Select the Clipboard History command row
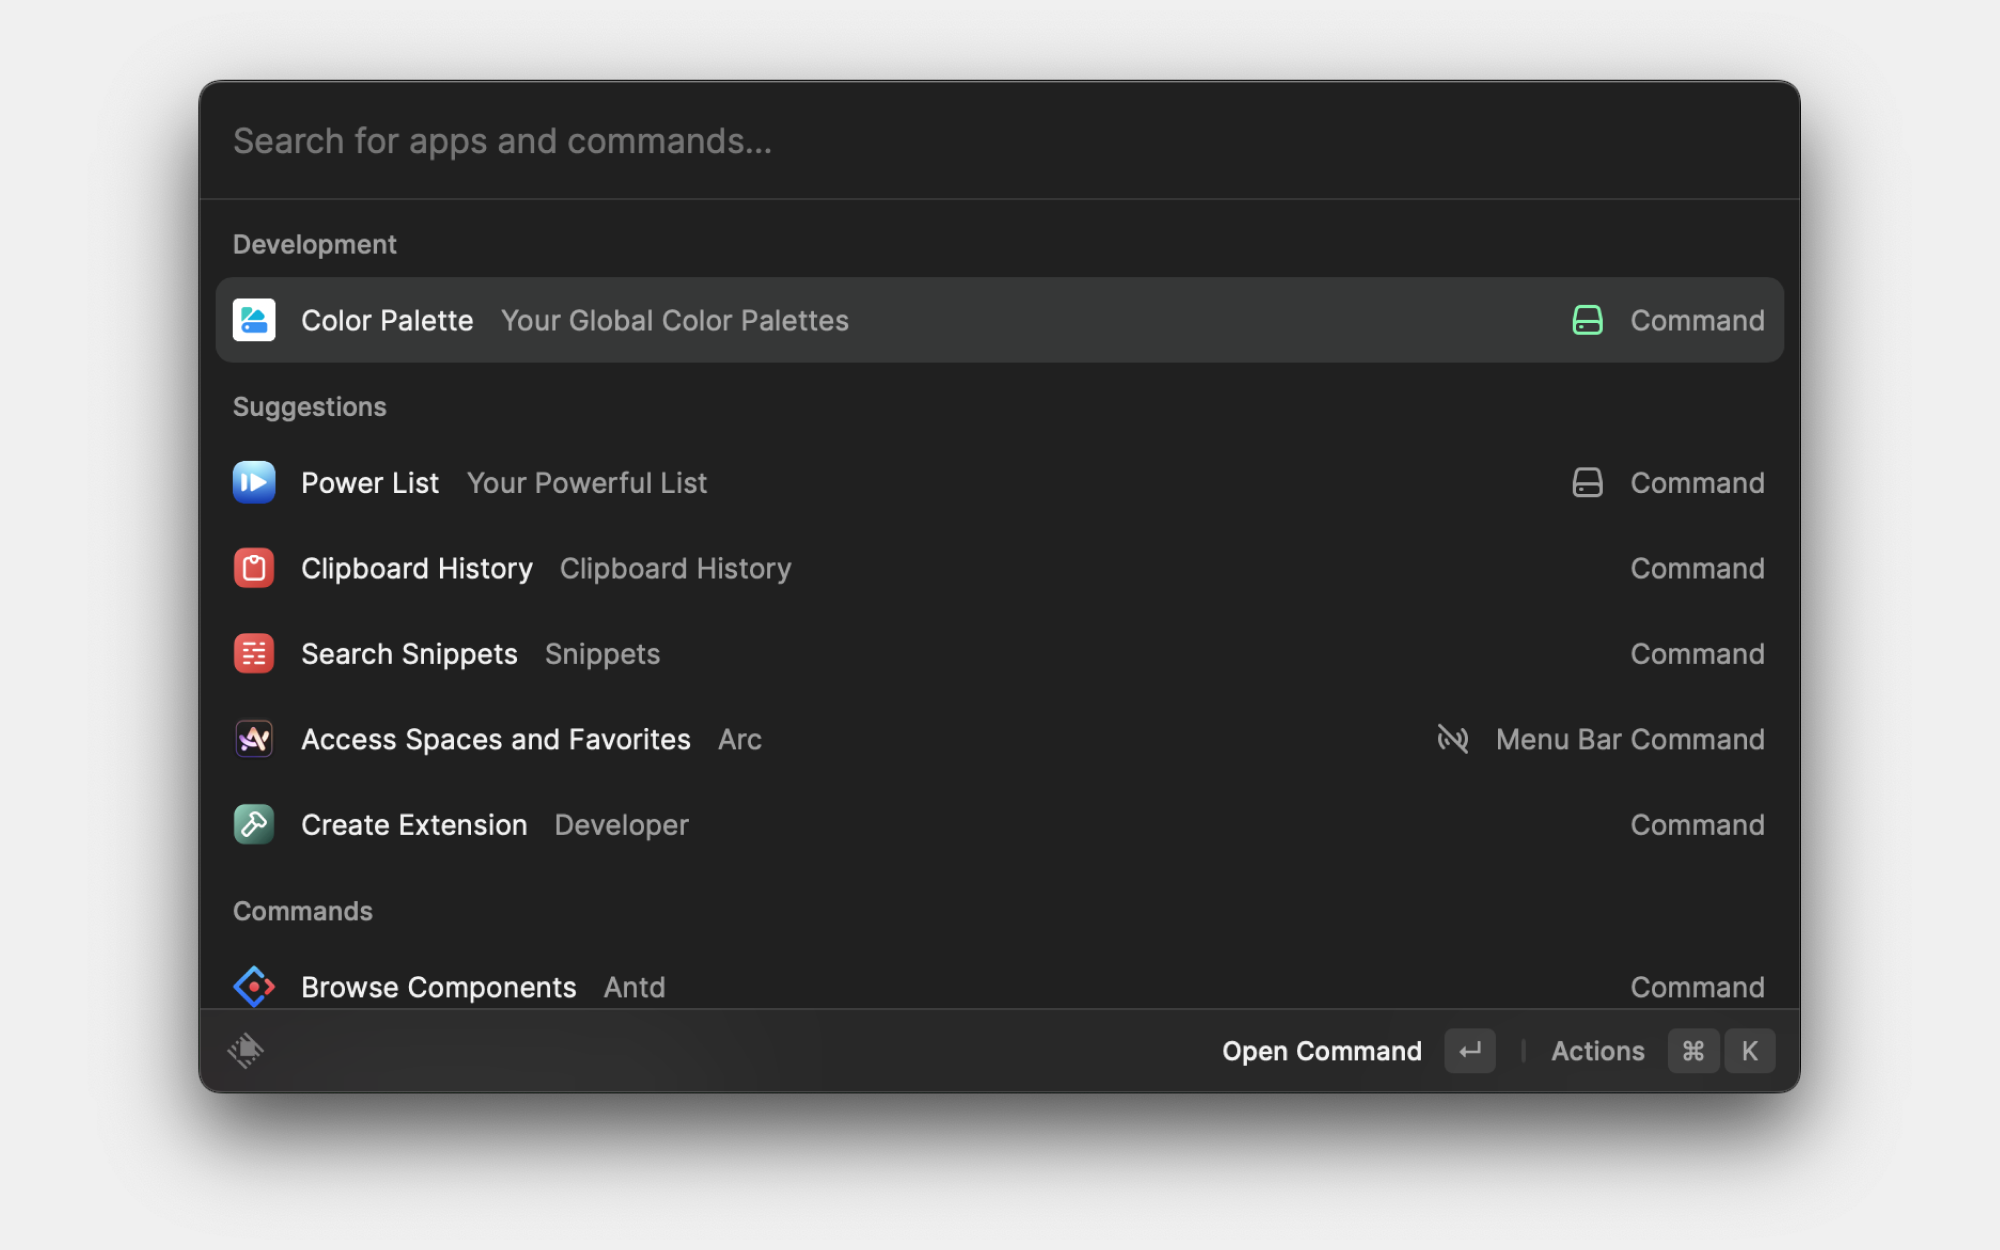The height and width of the screenshot is (1250, 2000). (1000, 568)
